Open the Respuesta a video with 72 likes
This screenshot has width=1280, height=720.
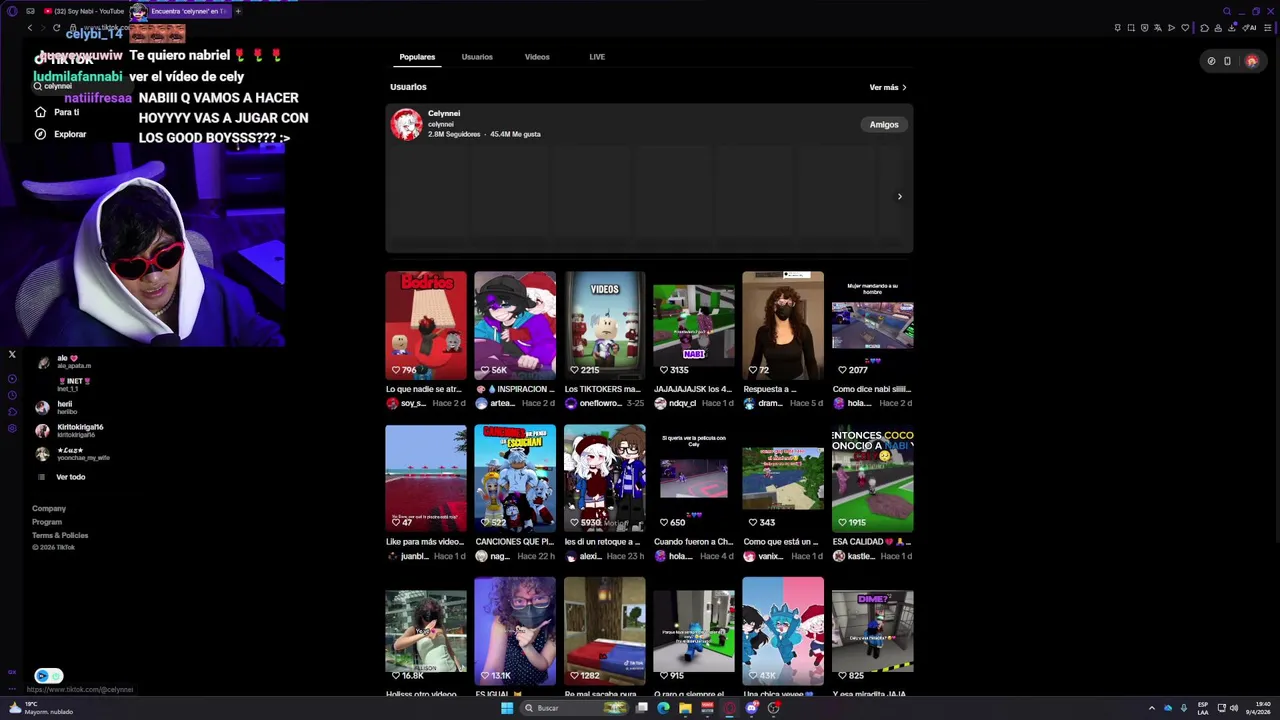[x=783, y=325]
